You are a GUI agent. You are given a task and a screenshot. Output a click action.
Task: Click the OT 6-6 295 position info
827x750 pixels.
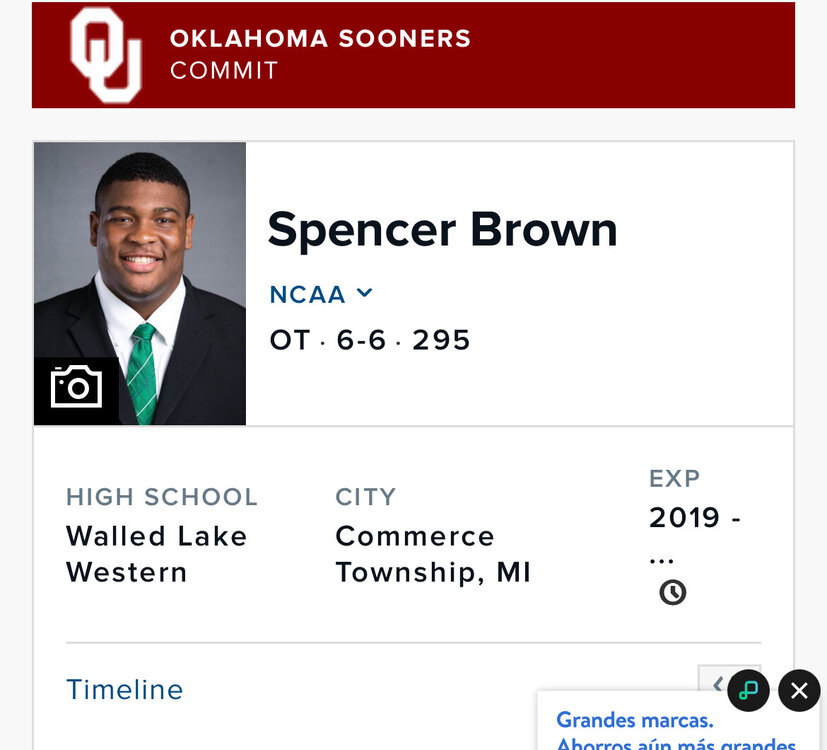(370, 340)
